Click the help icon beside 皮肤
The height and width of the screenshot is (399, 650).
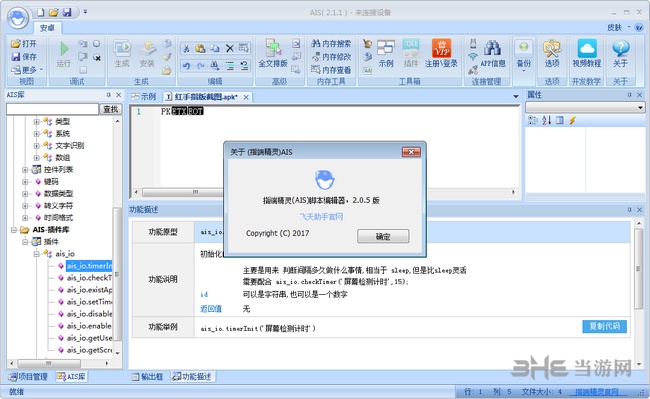639,27
